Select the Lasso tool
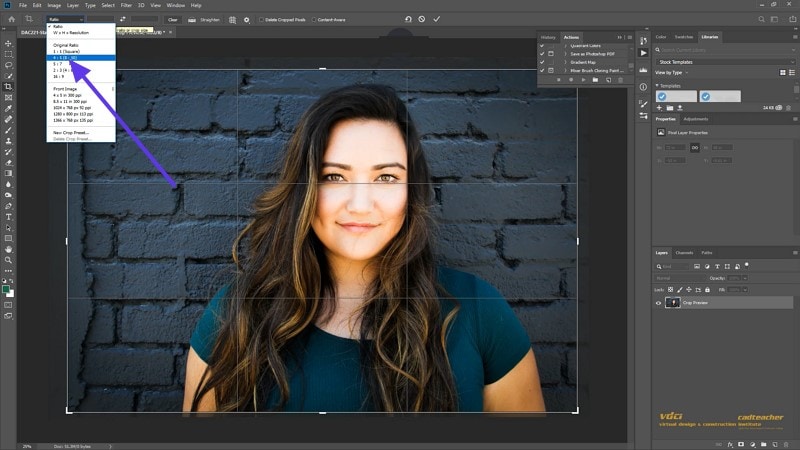This screenshot has width=800, height=450. tap(8, 65)
